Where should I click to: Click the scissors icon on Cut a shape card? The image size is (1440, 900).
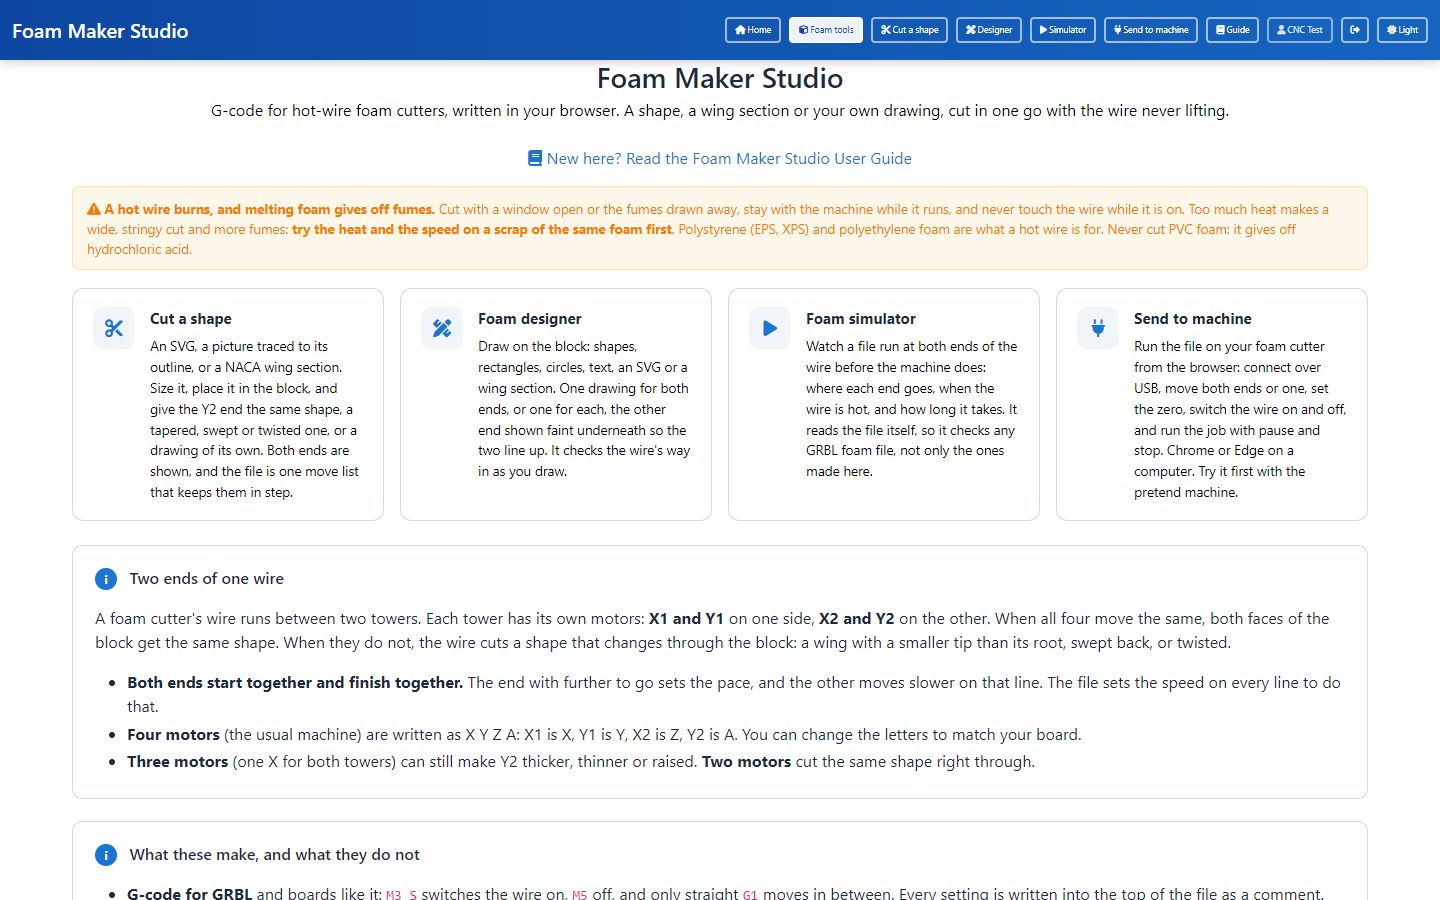tap(114, 328)
